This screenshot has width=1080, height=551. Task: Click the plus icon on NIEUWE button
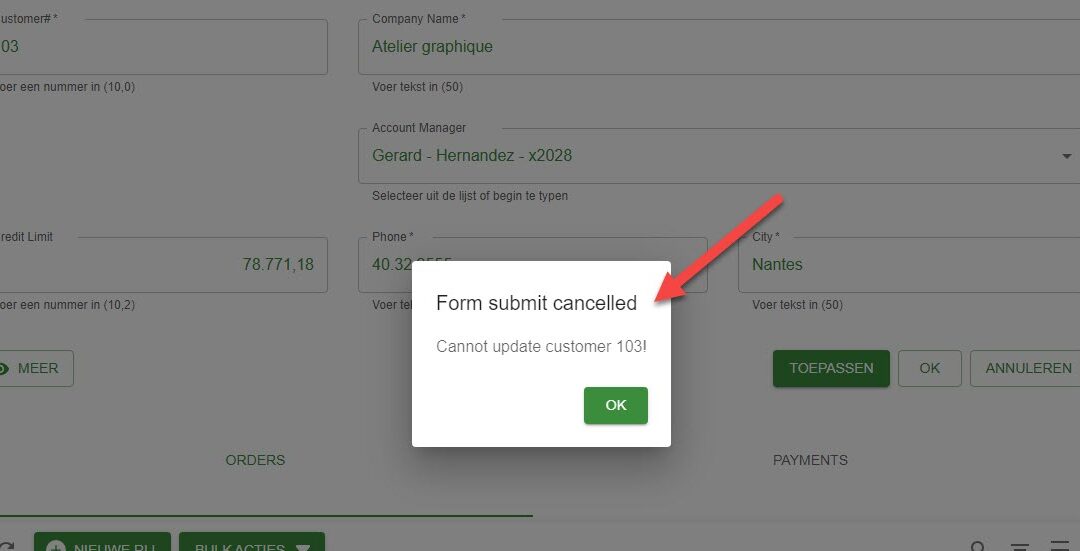56,547
